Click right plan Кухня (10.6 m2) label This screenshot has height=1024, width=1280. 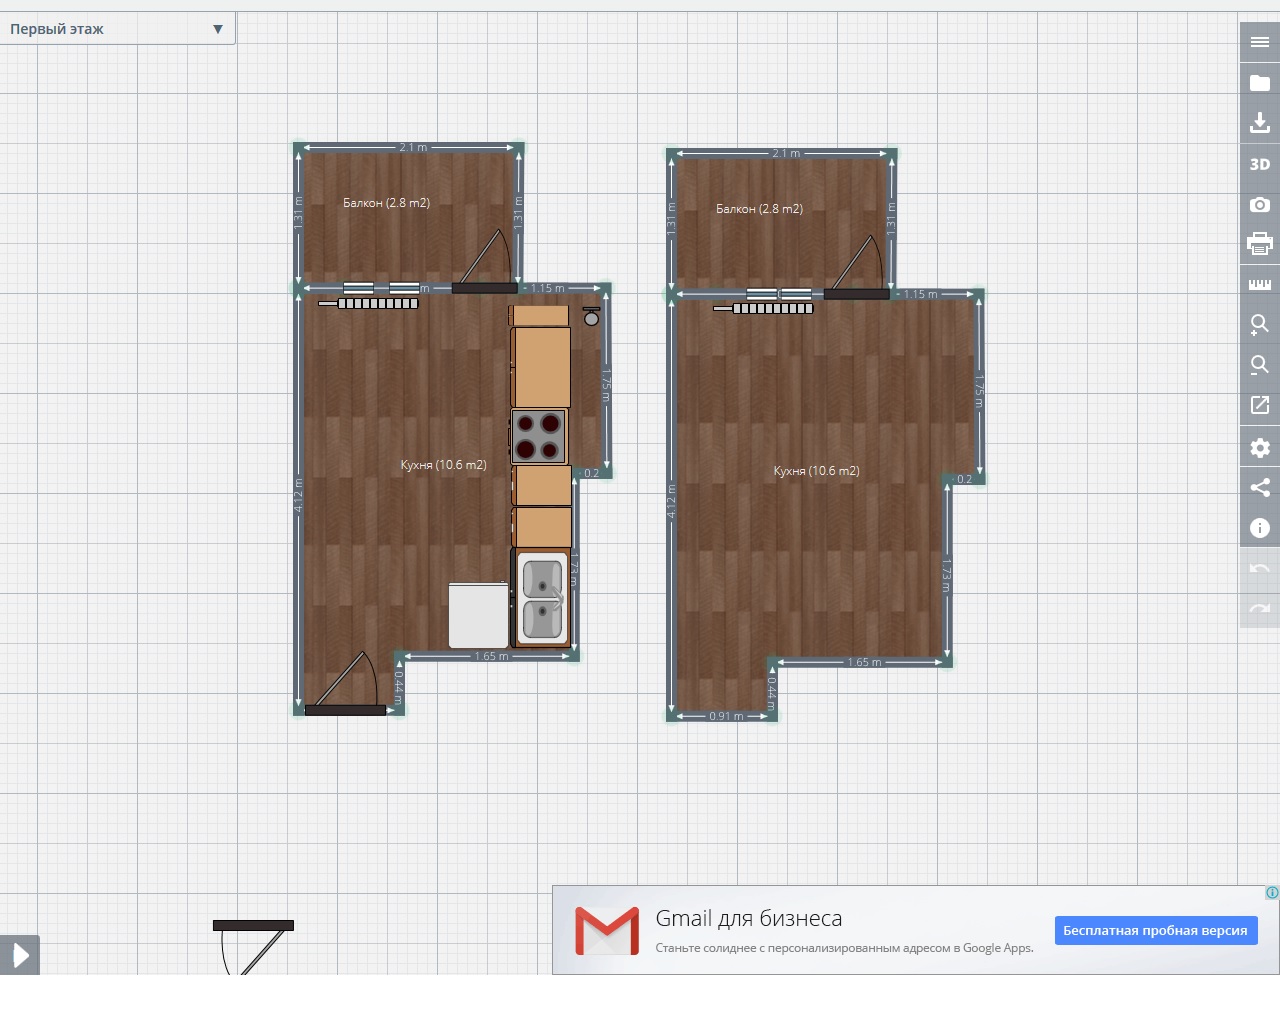[817, 471]
